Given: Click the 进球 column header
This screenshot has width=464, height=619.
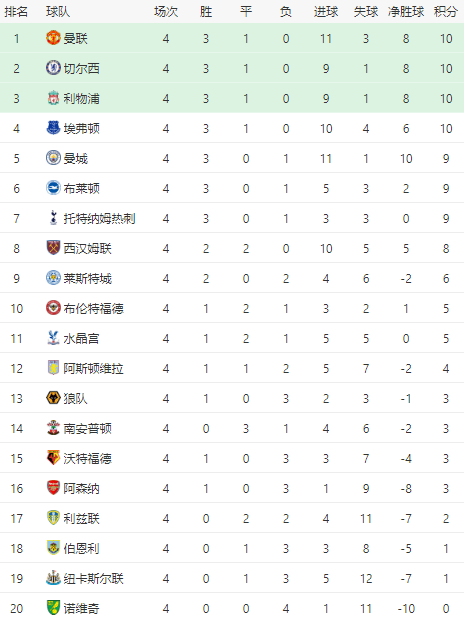Looking at the screenshot, I should [x=326, y=12].
